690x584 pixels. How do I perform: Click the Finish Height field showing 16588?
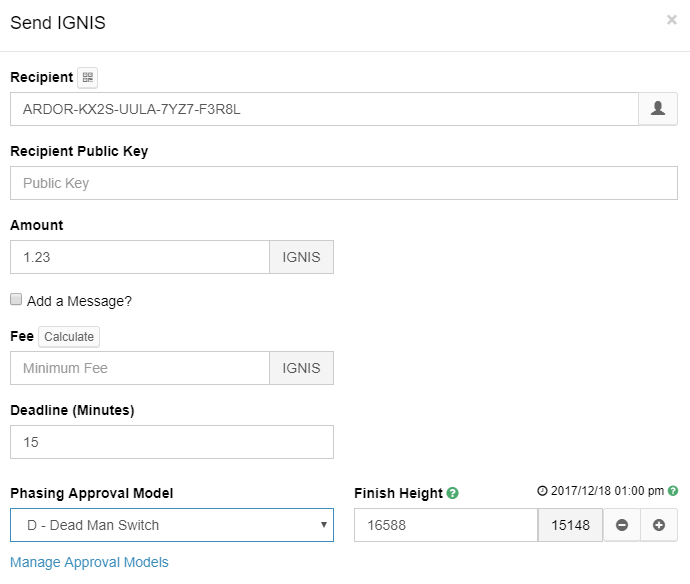[x=446, y=525]
